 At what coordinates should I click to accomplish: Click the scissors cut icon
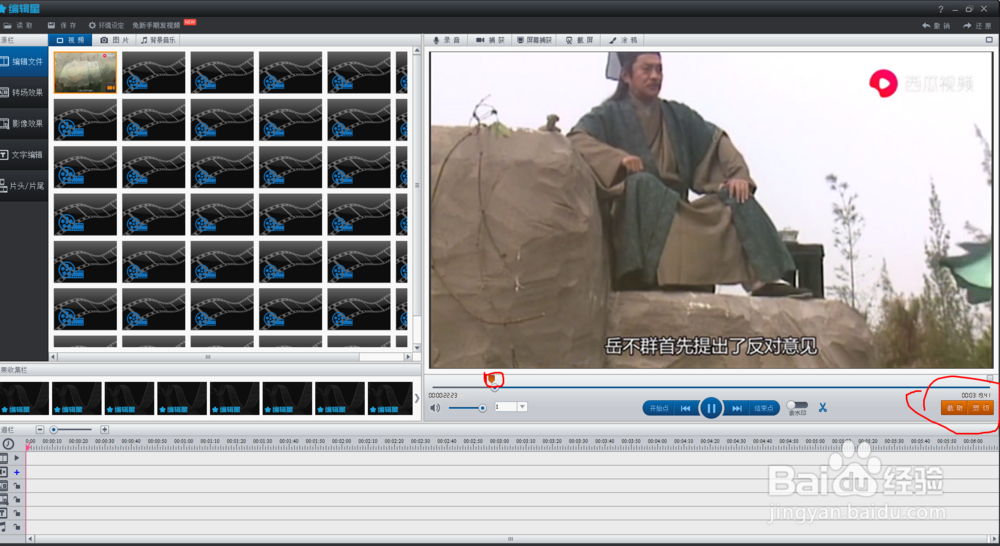click(x=823, y=408)
